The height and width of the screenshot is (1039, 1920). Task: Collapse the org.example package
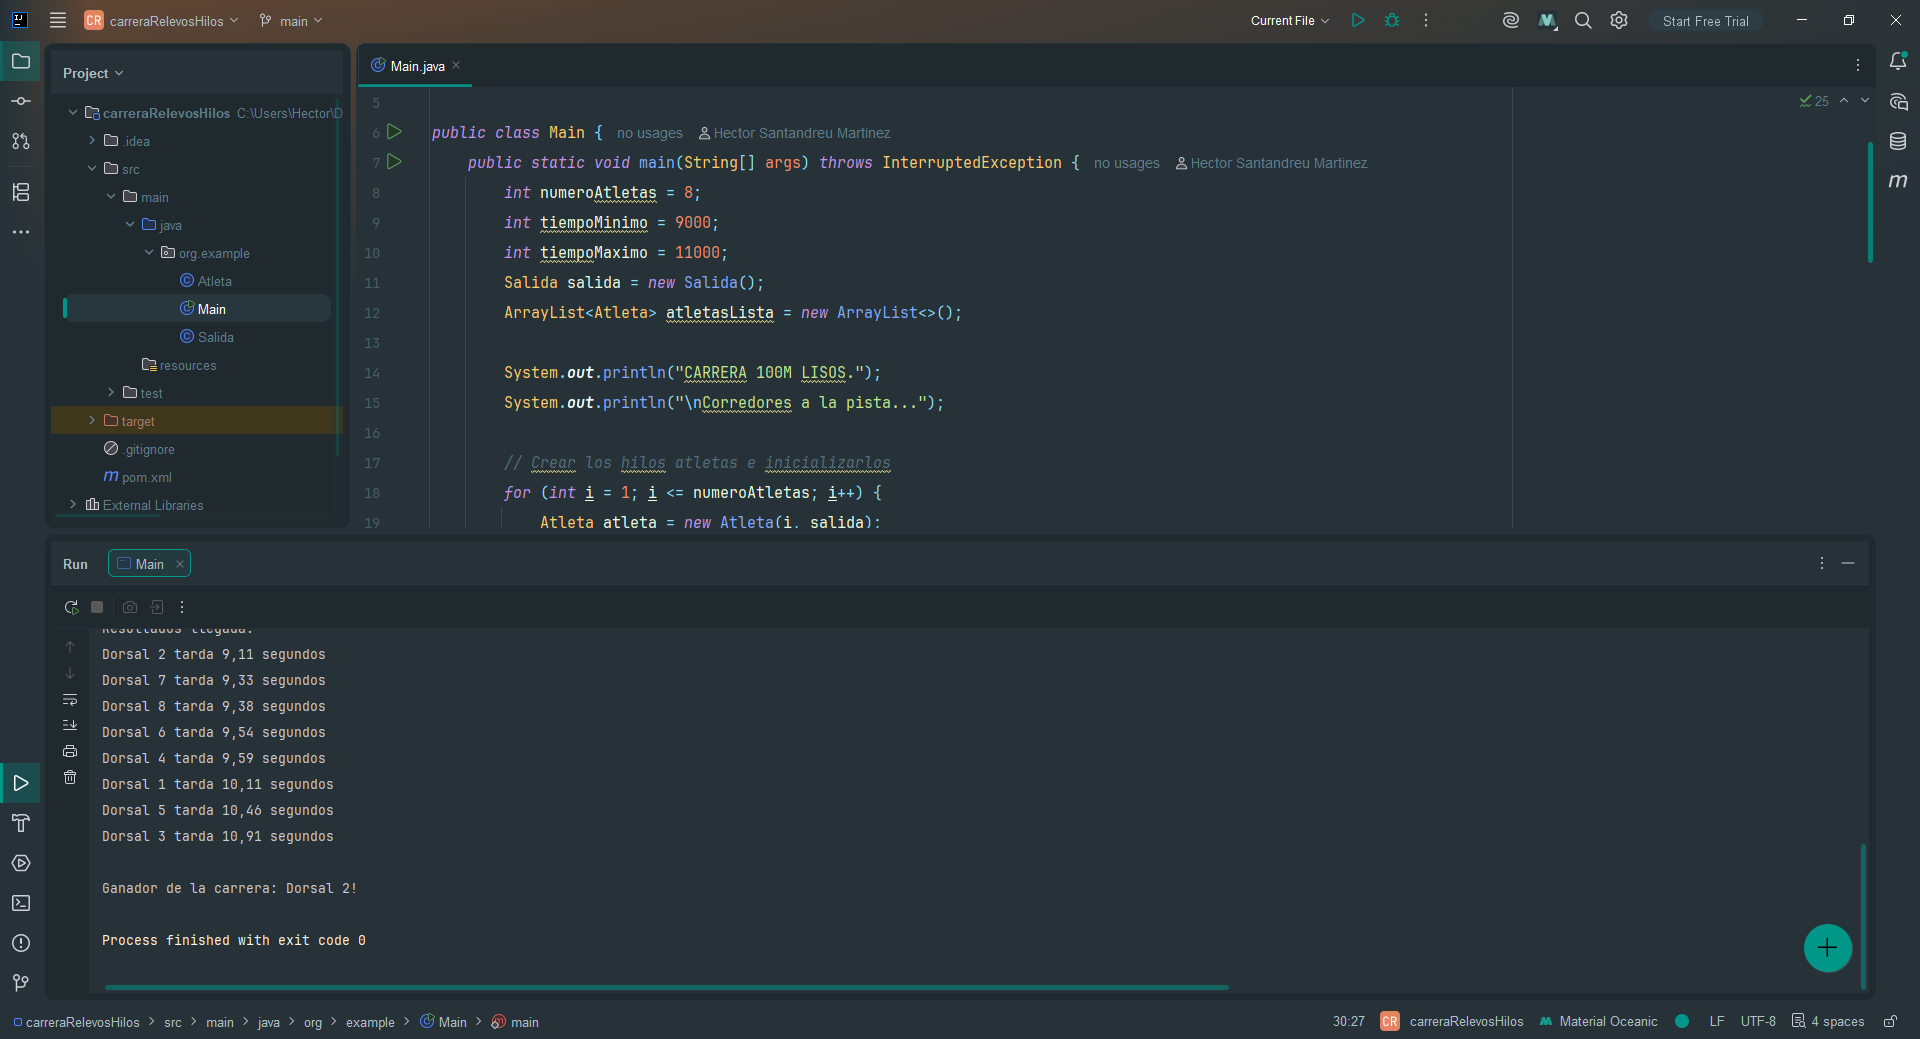[149, 253]
